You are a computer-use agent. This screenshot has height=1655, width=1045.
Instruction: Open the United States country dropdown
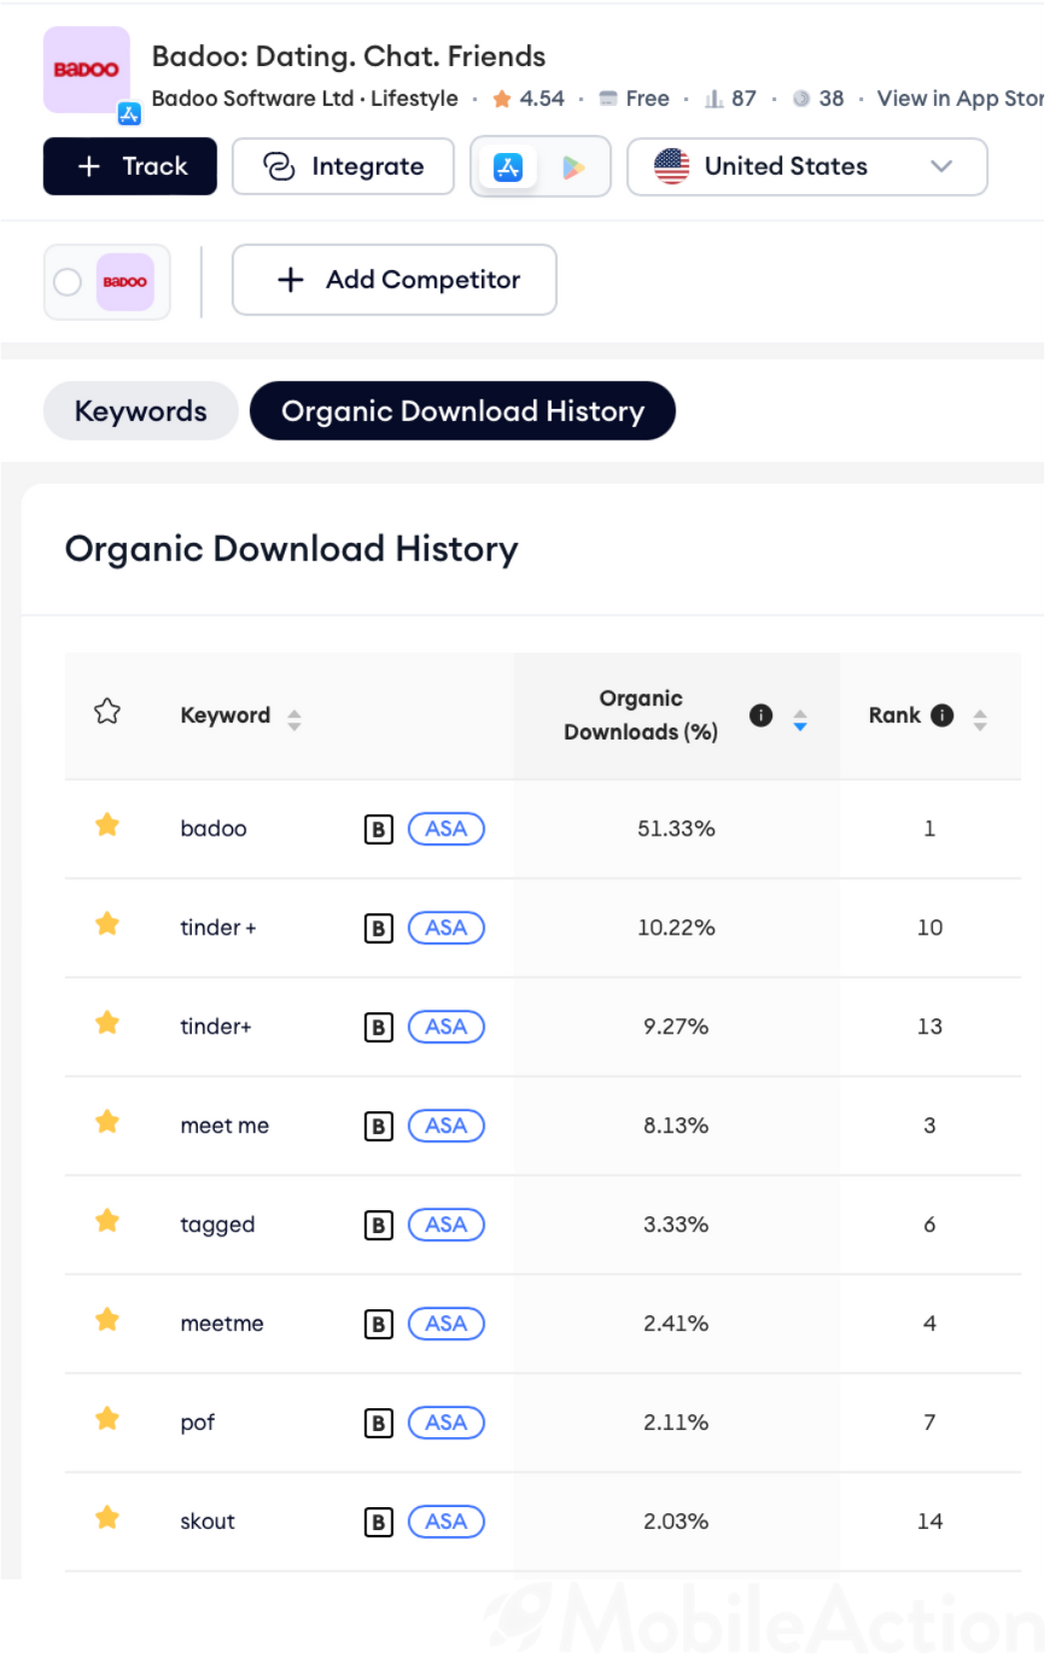(x=807, y=166)
